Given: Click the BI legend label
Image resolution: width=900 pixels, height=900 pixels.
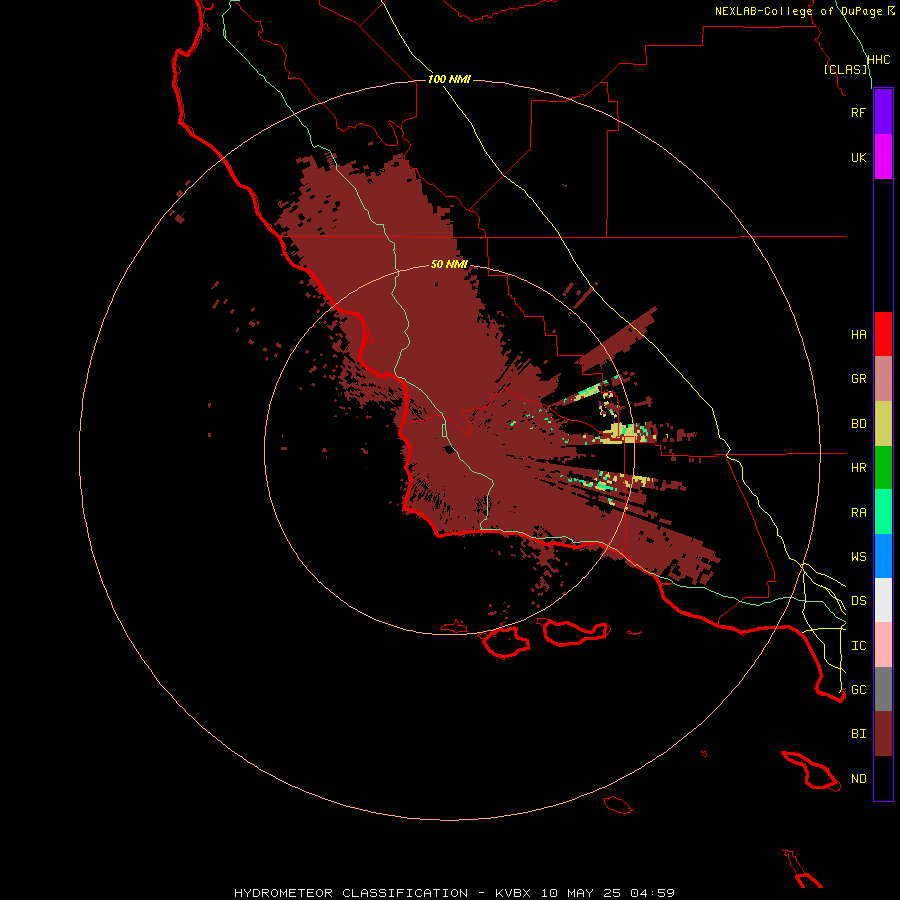Looking at the screenshot, I should tap(858, 734).
